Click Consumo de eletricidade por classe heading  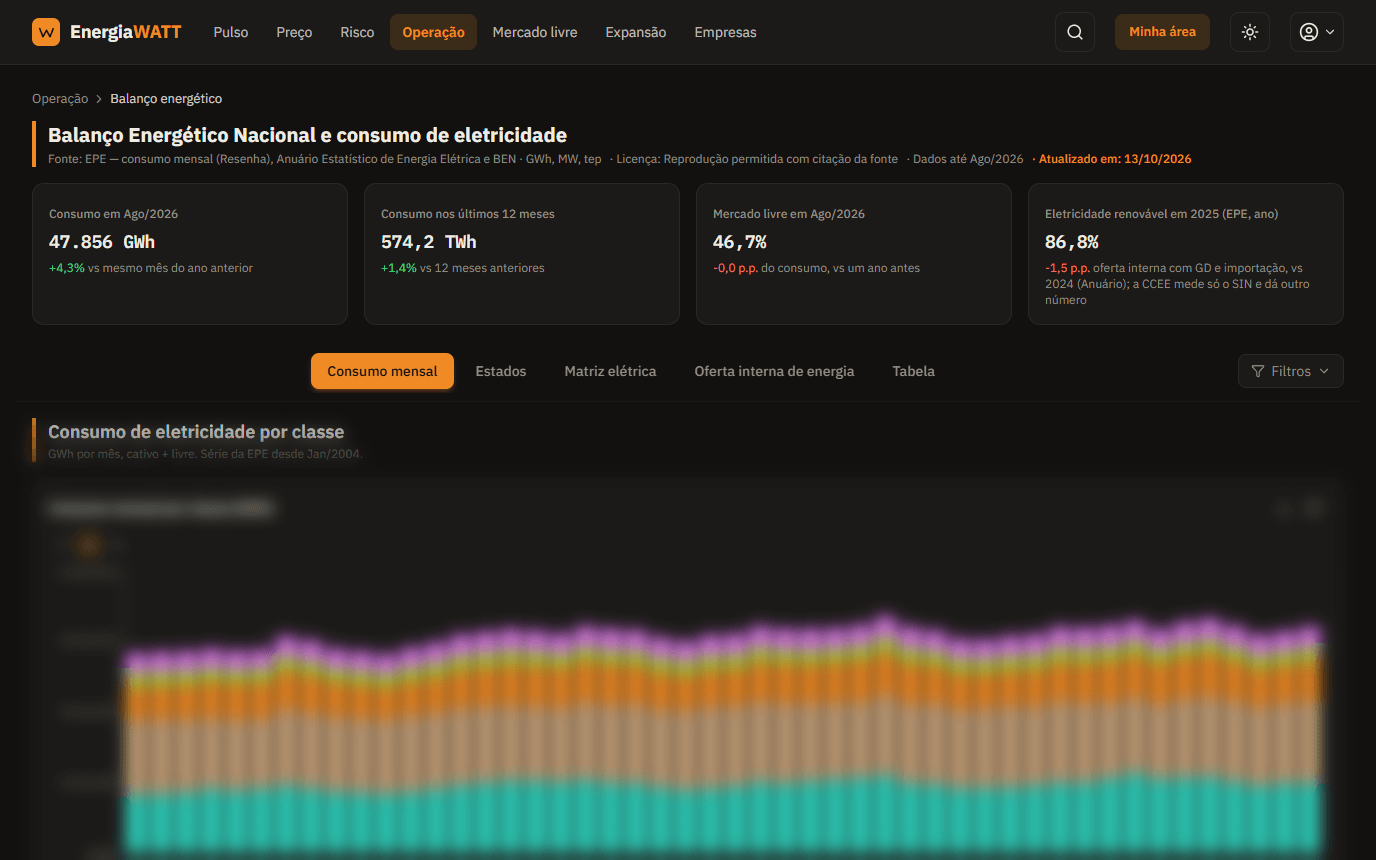(196, 432)
